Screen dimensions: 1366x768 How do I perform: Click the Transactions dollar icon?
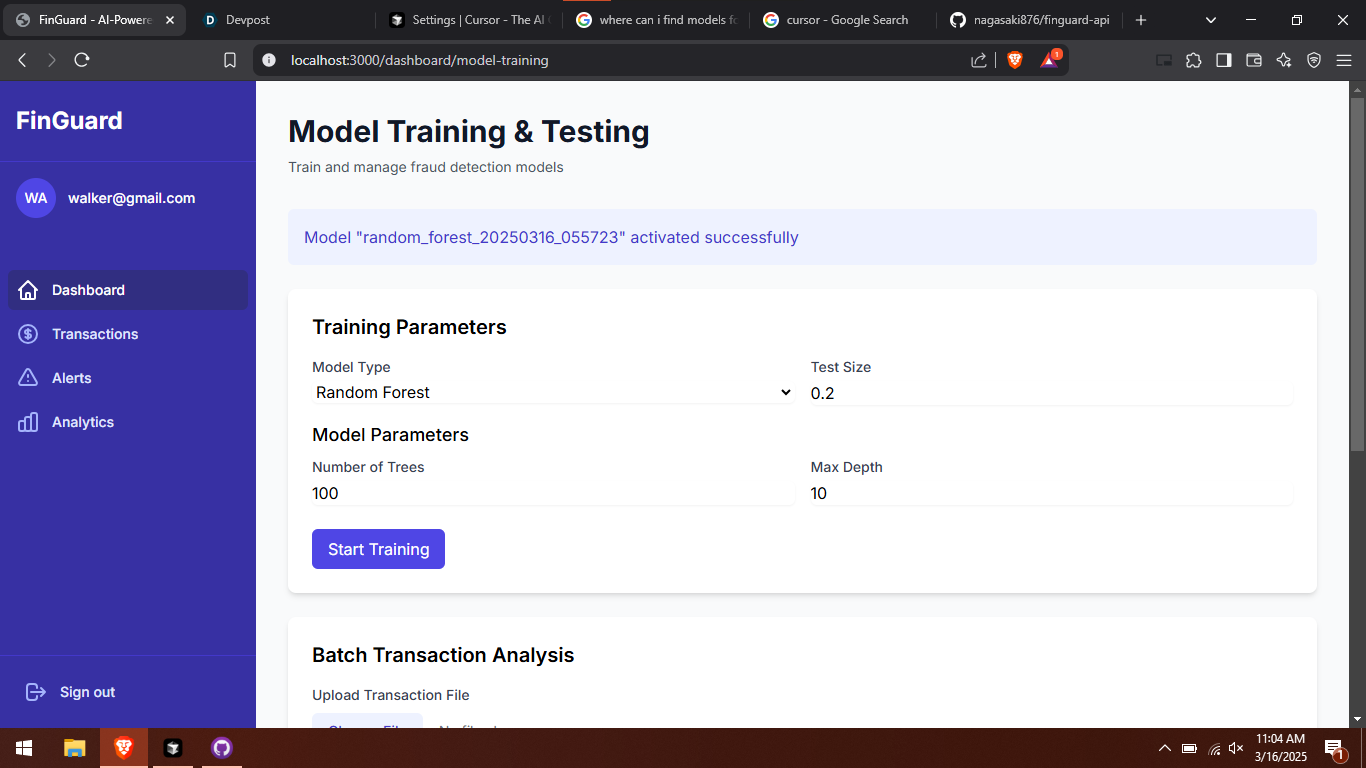point(28,334)
